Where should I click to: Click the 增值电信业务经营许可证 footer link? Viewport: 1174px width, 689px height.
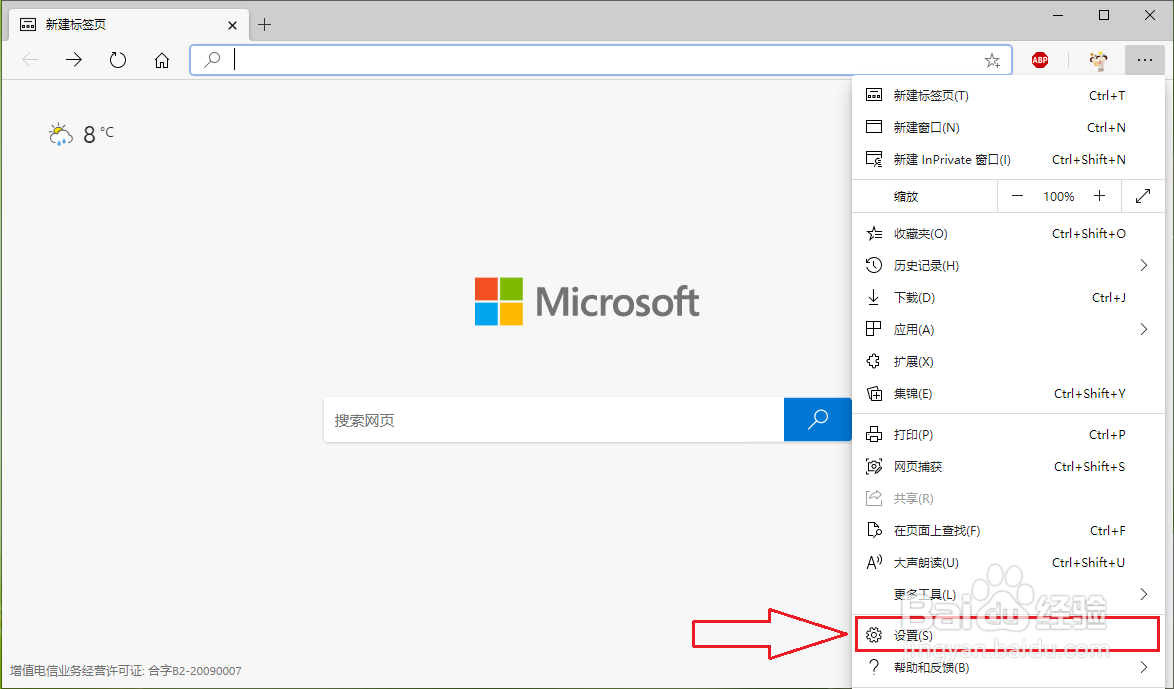tap(126, 671)
